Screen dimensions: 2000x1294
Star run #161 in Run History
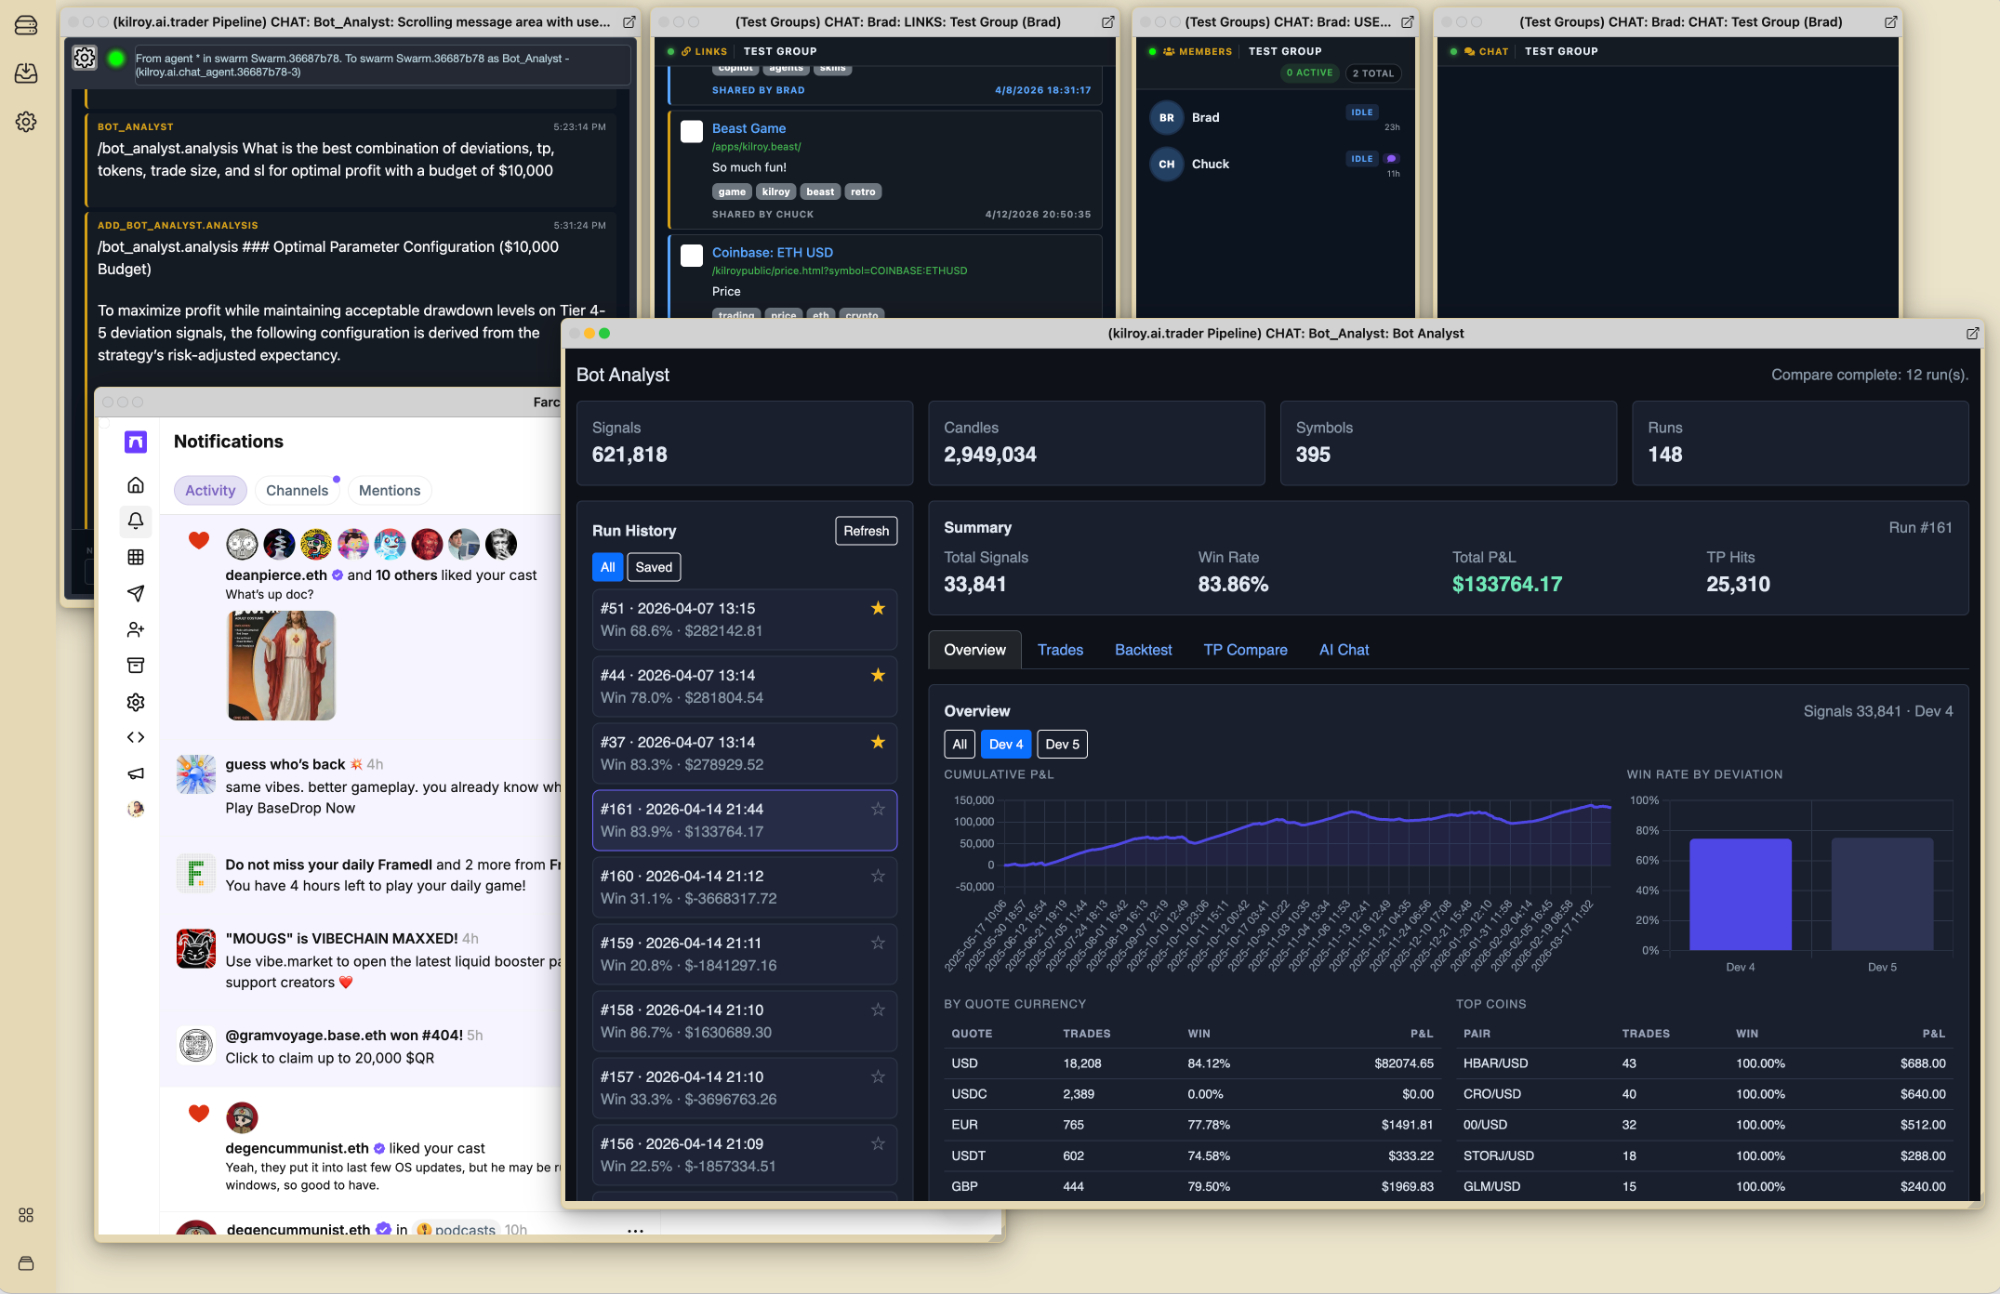(877, 809)
